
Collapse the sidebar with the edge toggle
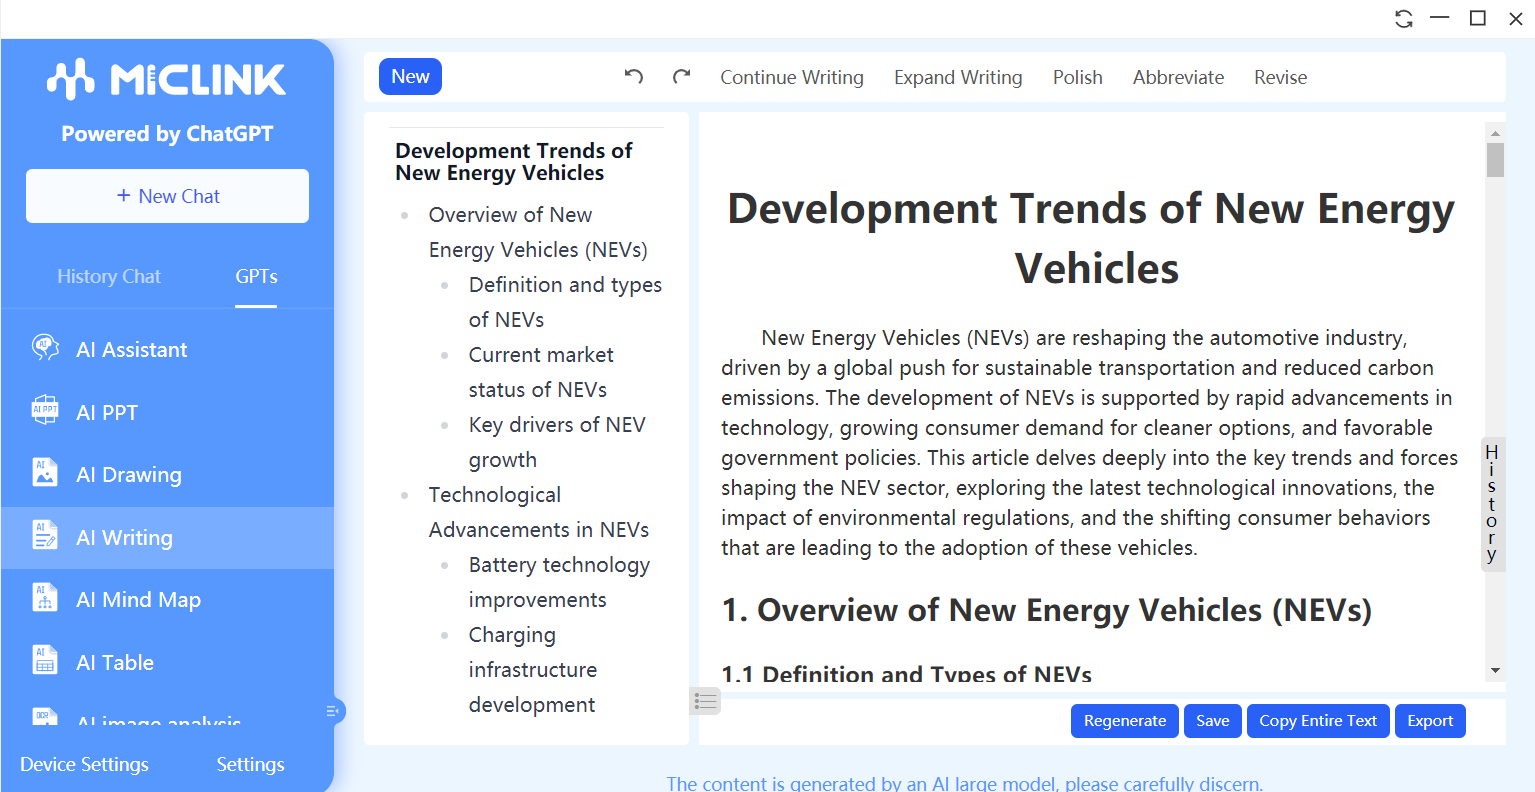coord(334,711)
